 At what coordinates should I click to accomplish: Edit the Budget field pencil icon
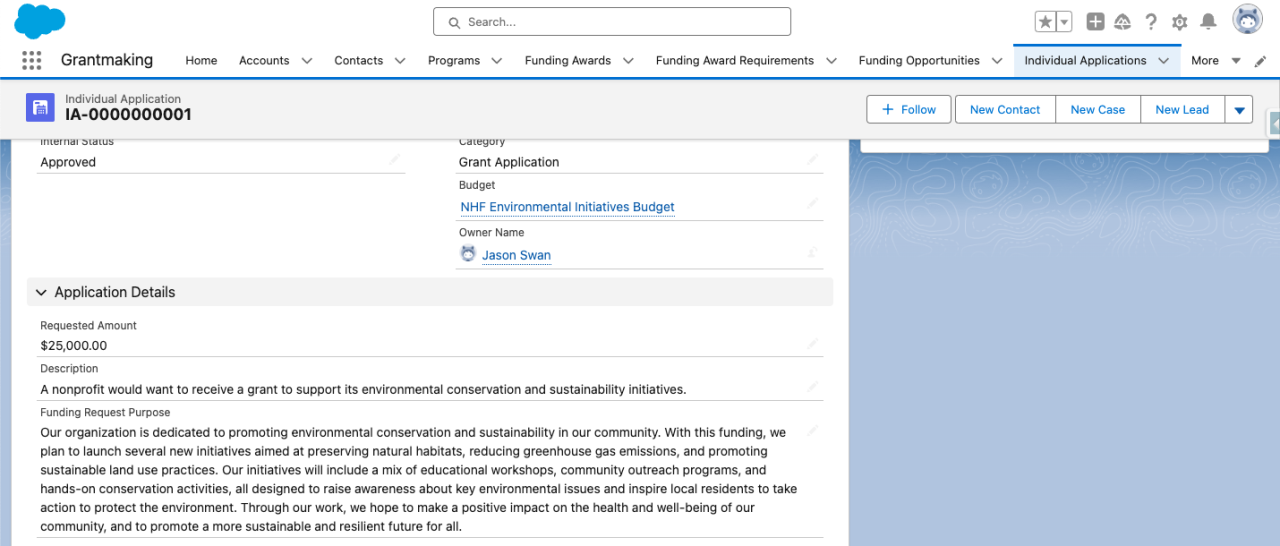[x=813, y=204]
